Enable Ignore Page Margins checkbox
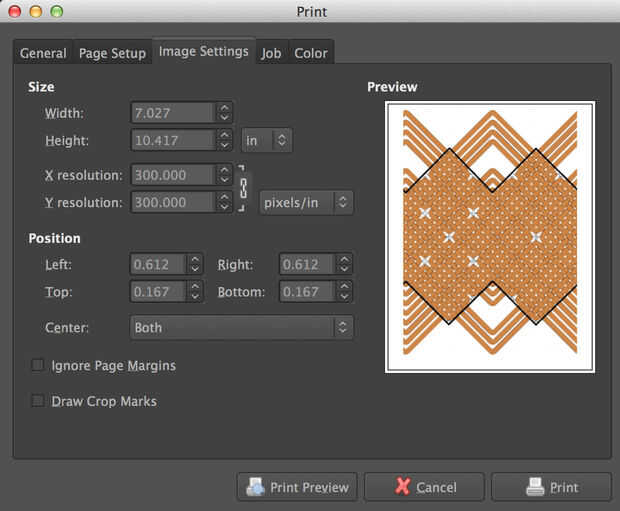Screen dimensions: 620x511 [x=38, y=366]
